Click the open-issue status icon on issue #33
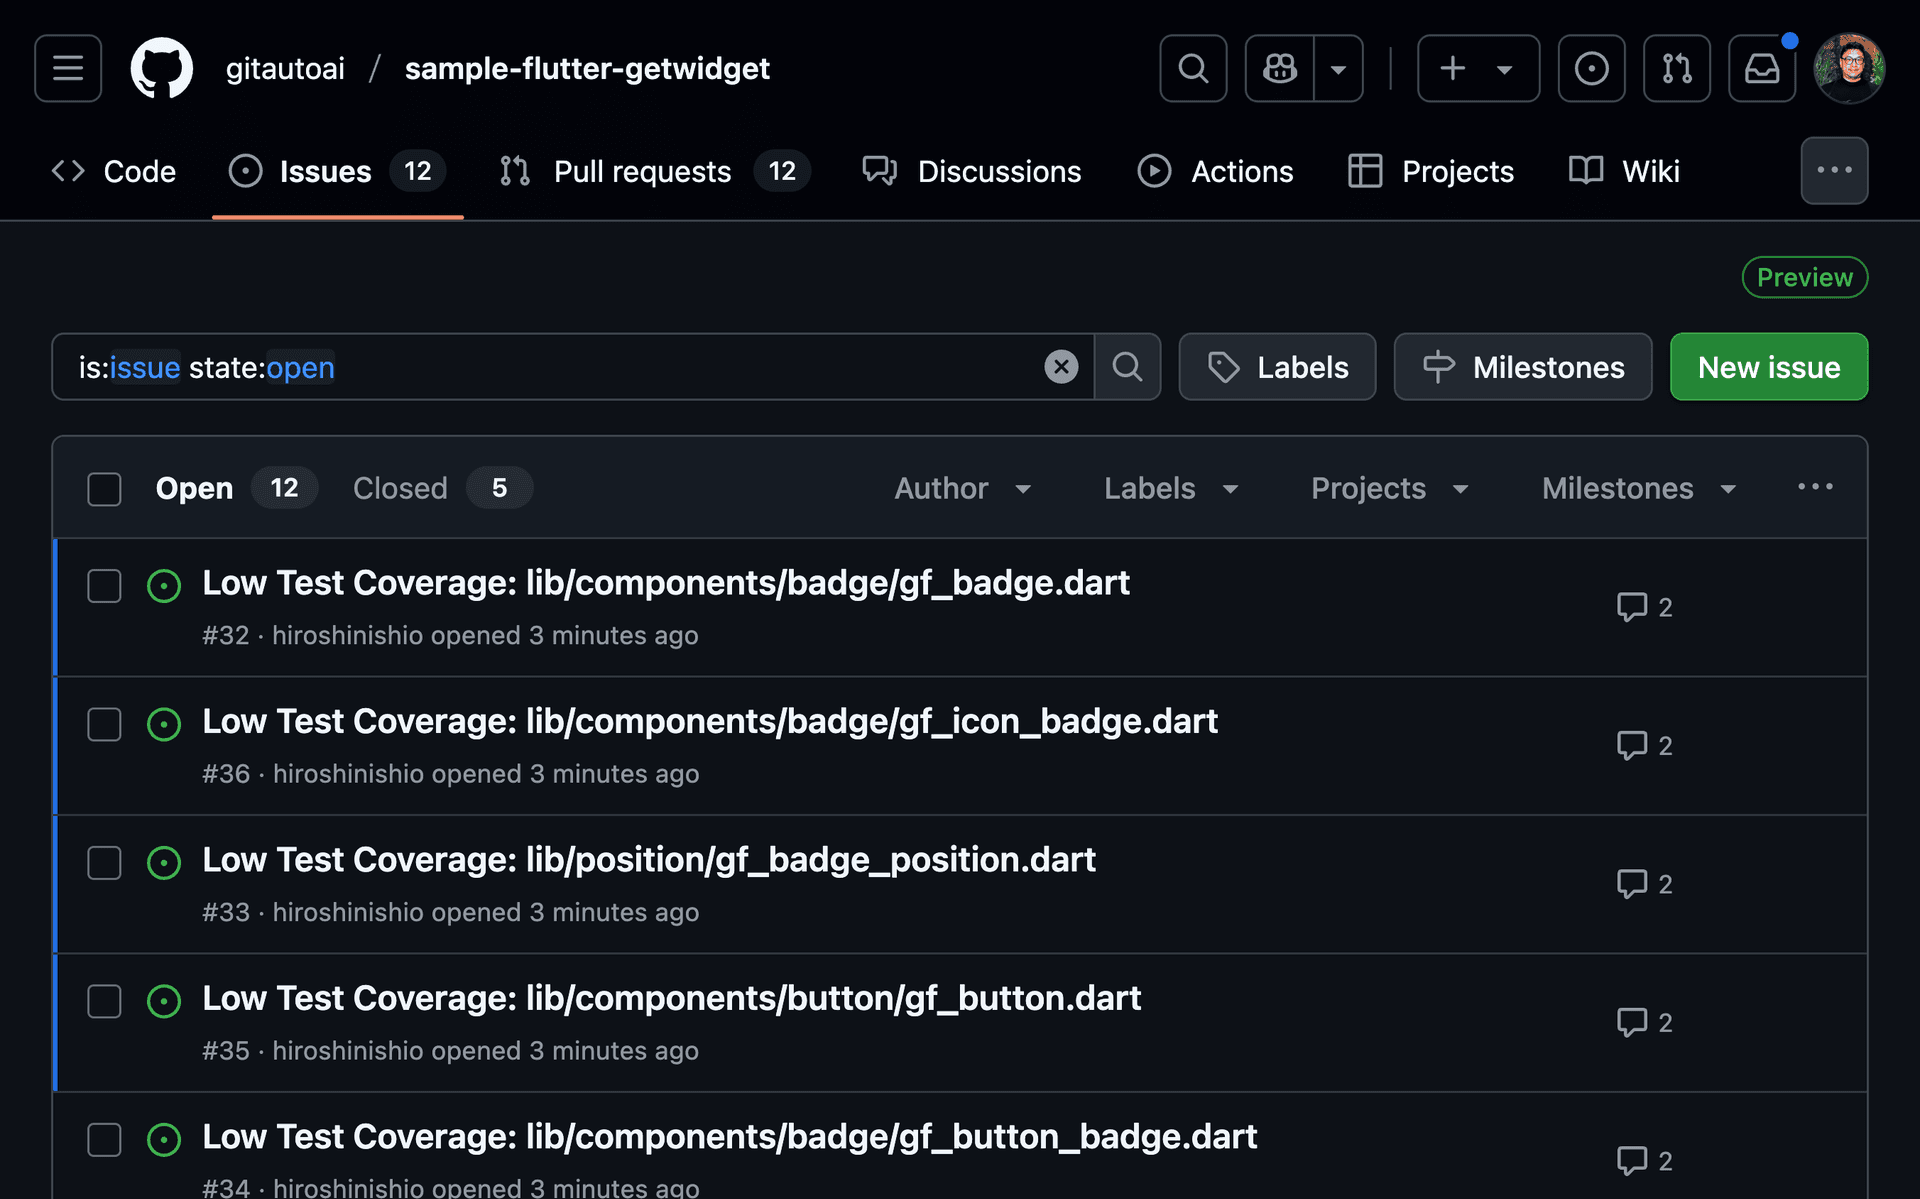 tap(164, 863)
